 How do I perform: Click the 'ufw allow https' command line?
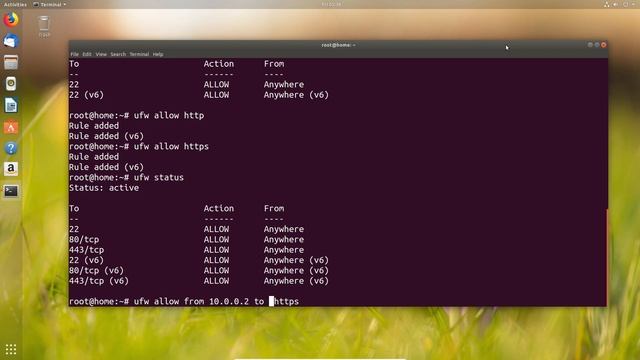[139, 147]
